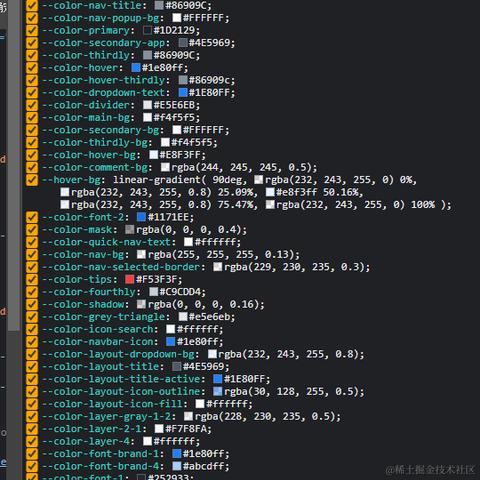Toggle the --hover-bg gradient checkbox
480x480 pixels.
click(x=32, y=180)
